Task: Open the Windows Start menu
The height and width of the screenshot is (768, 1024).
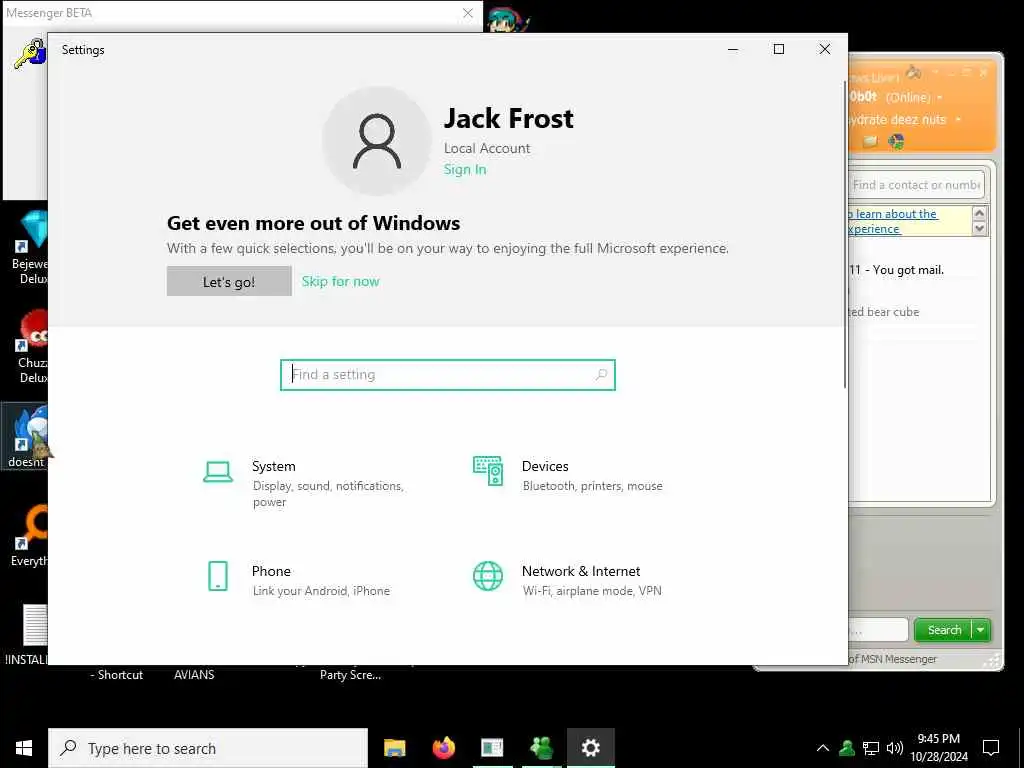Action: pos(24,748)
